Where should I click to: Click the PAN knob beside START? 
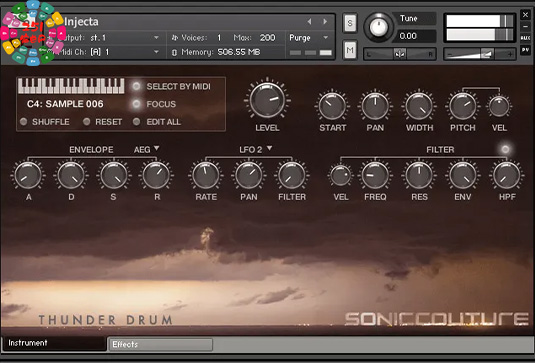pos(375,106)
